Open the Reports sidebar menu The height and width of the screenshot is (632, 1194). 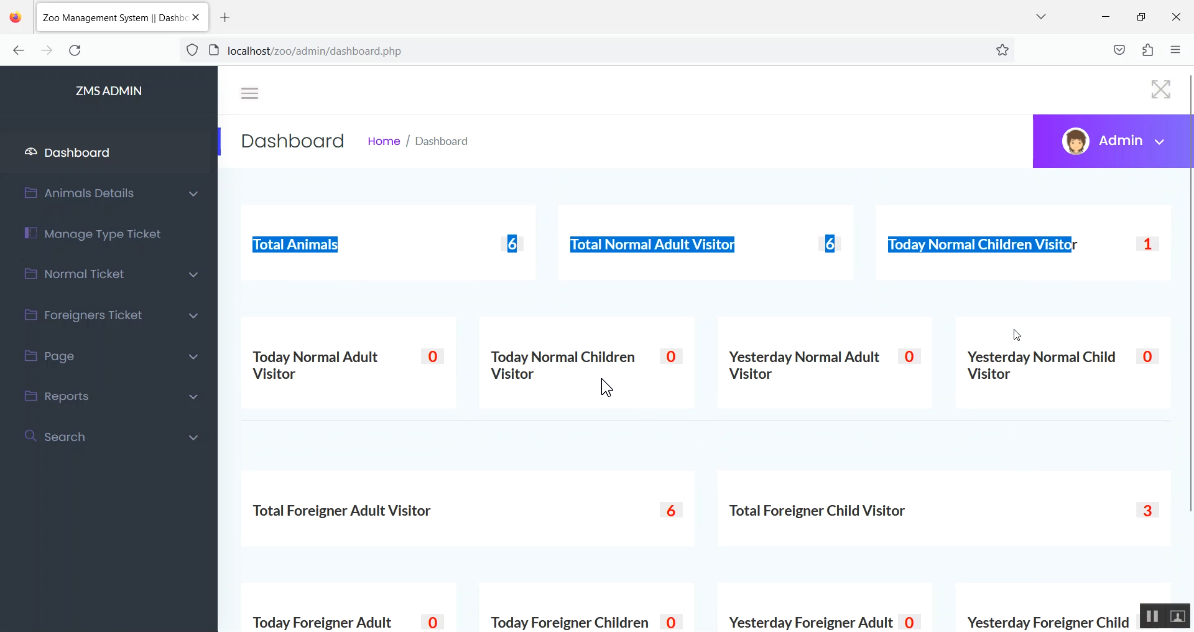click(66, 396)
